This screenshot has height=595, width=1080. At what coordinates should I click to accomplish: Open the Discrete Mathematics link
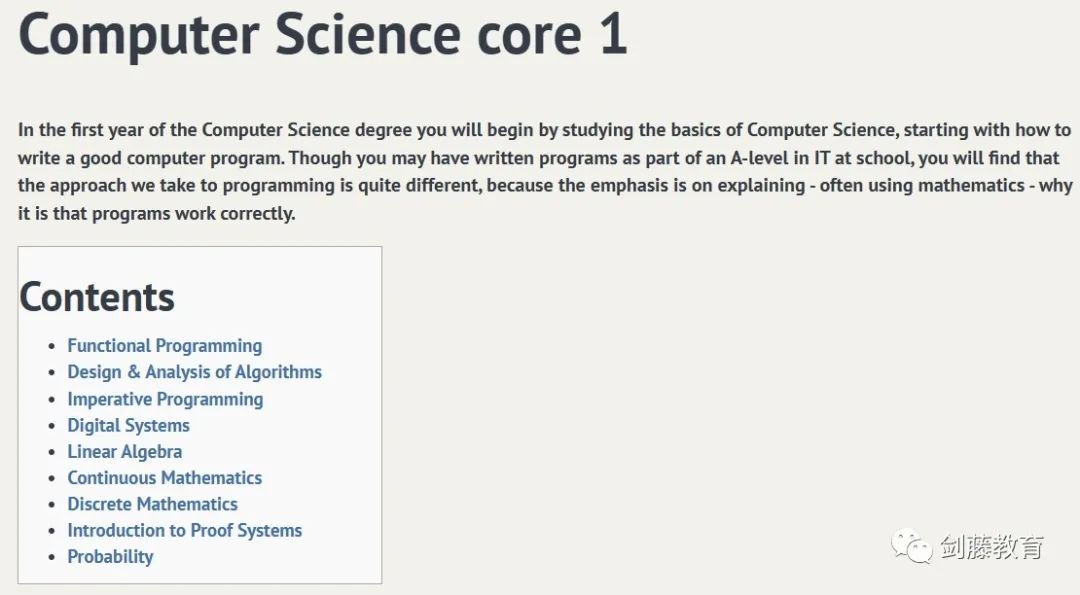pyautogui.click(x=152, y=504)
